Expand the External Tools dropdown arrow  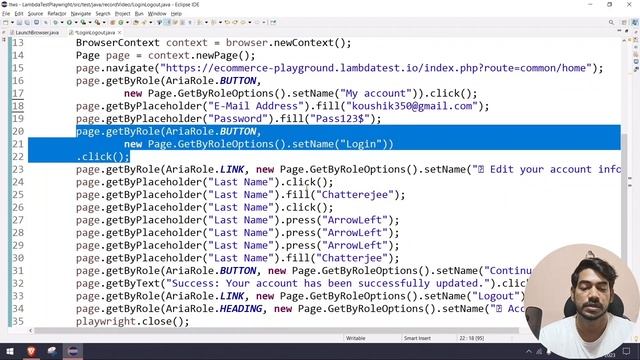pyautogui.click(x=104, y=22)
